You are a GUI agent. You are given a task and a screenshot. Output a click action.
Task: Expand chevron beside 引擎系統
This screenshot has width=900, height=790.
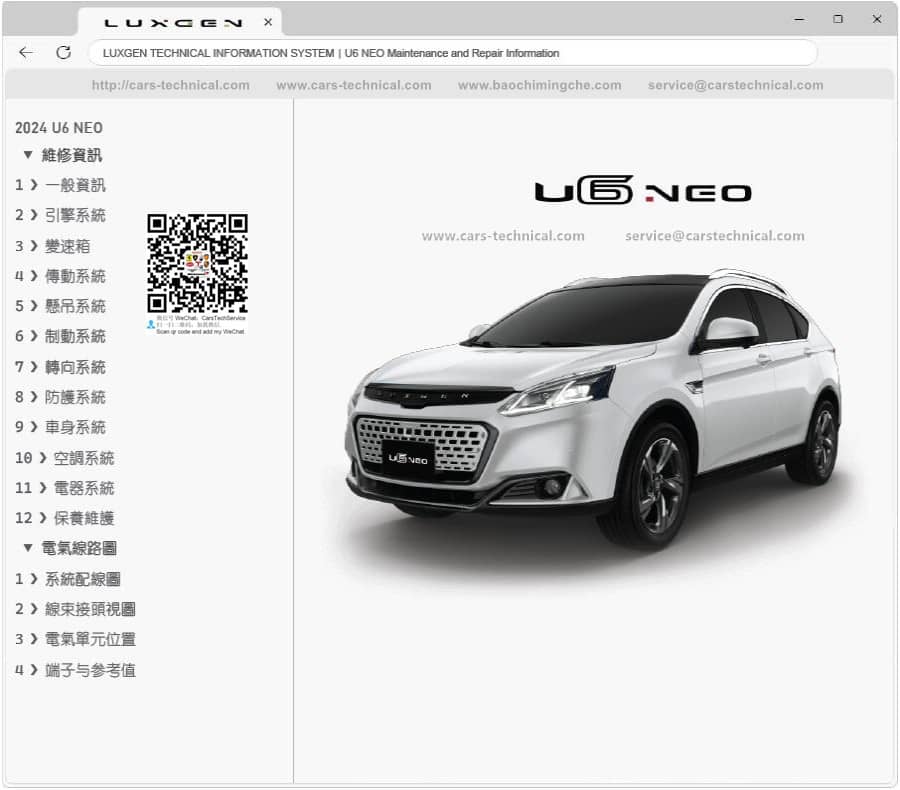[x=34, y=215]
